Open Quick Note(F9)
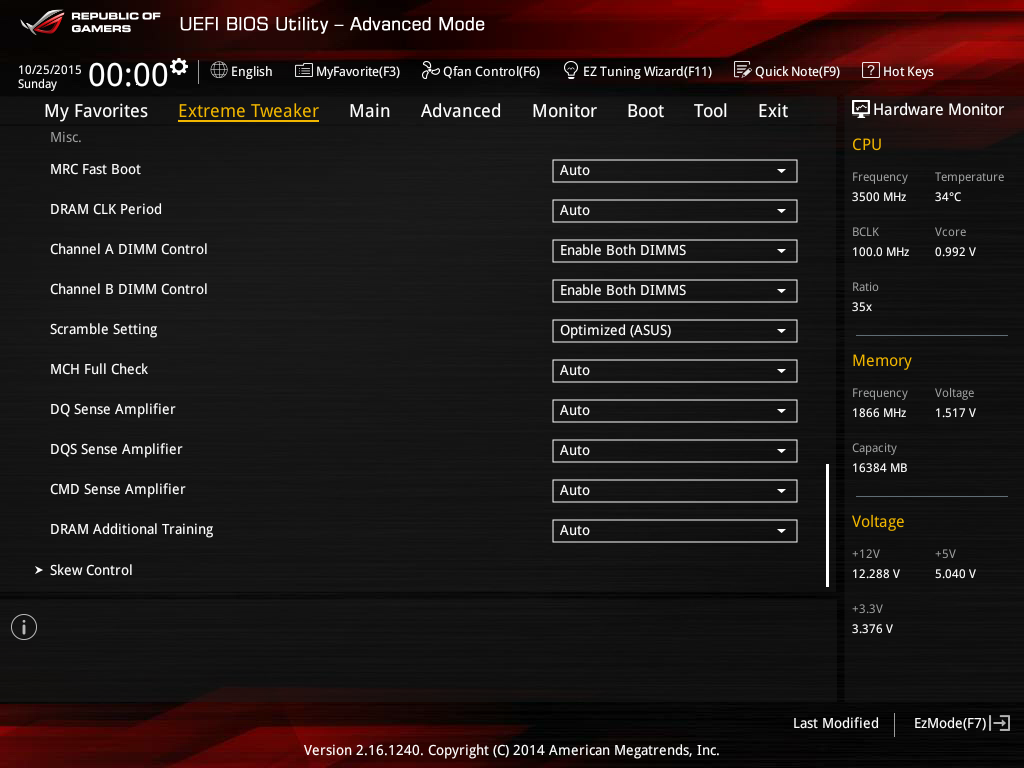This screenshot has height=768, width=1024. coord(787,71)
